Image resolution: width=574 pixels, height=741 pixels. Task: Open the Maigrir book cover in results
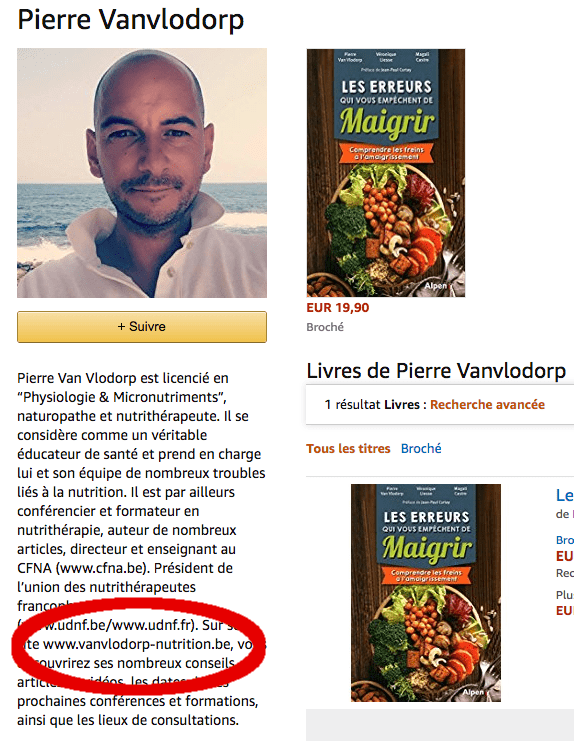pyautogui.click(x=426, y=593)
